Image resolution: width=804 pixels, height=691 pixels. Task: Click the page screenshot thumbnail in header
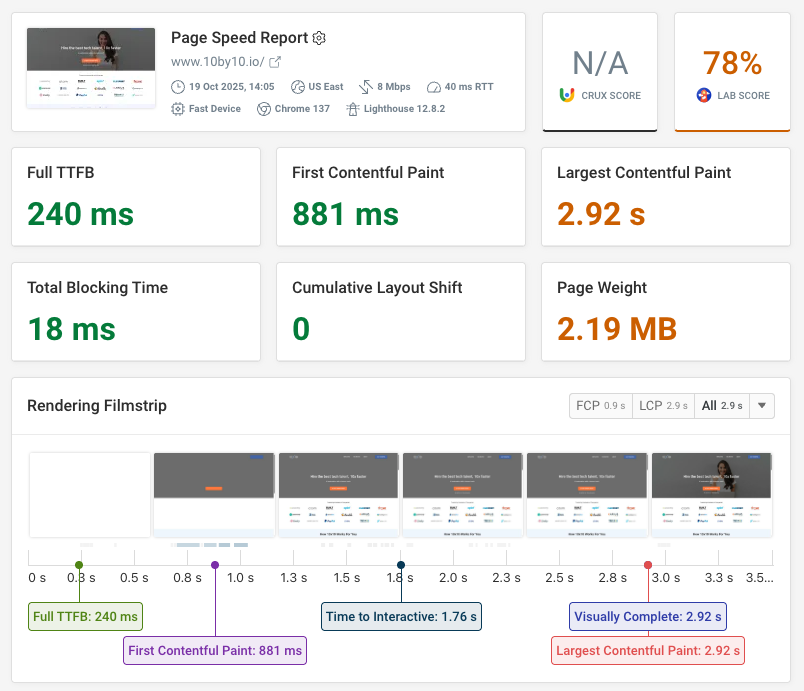click(91, 67)
